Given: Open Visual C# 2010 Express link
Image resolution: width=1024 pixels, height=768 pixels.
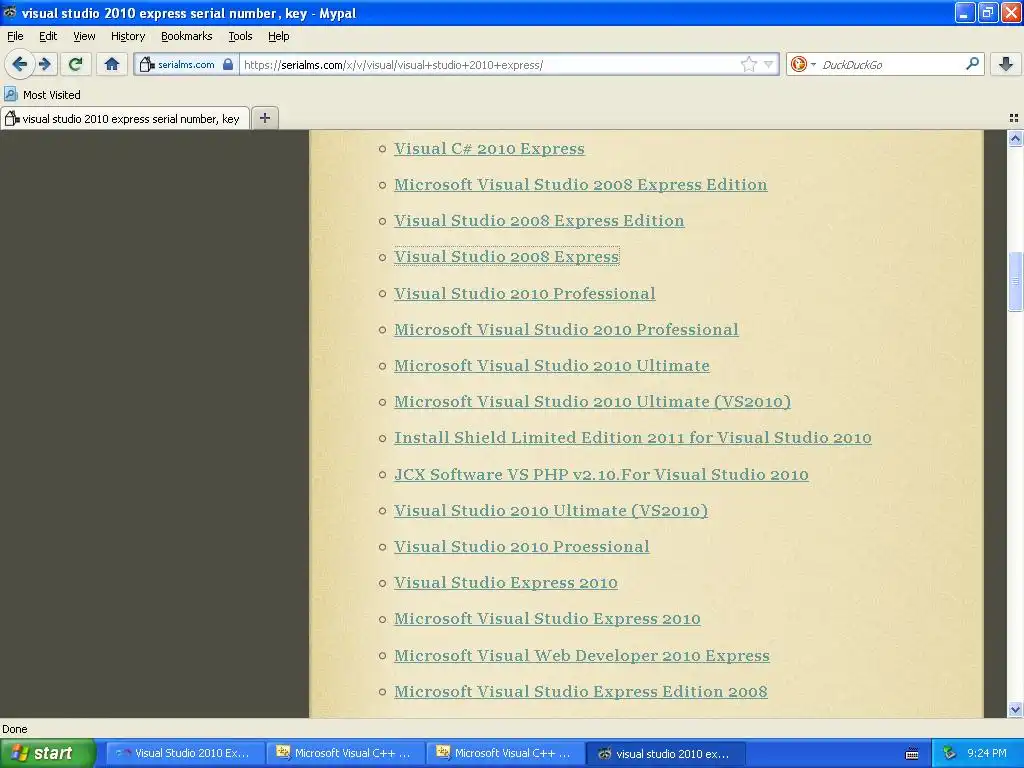Looking at the screenshot, I should [x=489, y=149].
